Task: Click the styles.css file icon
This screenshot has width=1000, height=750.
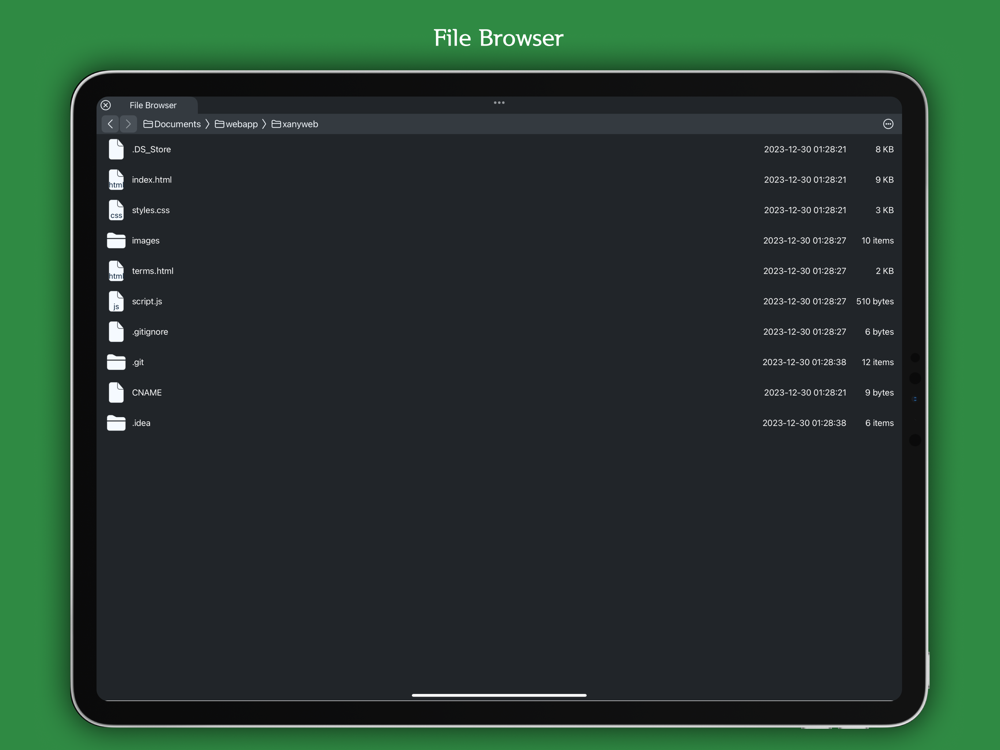Action: tap(116, 210)
